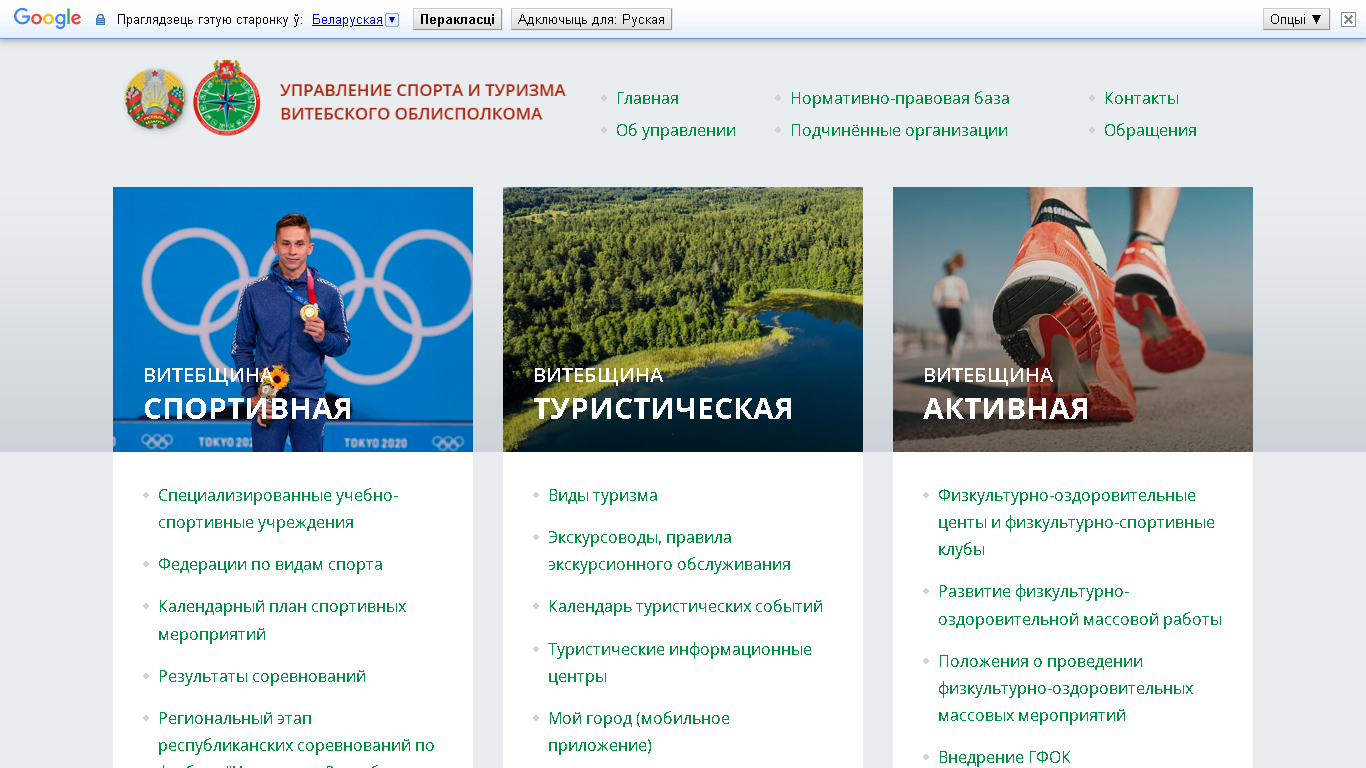1366x768 pixels.
Task: Open the Главная menu item
Action: click(x=647, y=98)
